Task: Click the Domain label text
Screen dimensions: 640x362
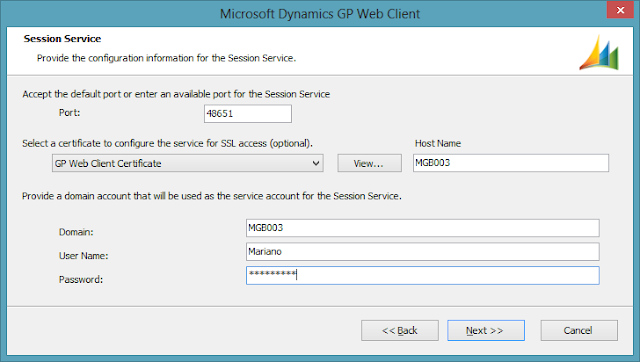Action: pos(76,232)
